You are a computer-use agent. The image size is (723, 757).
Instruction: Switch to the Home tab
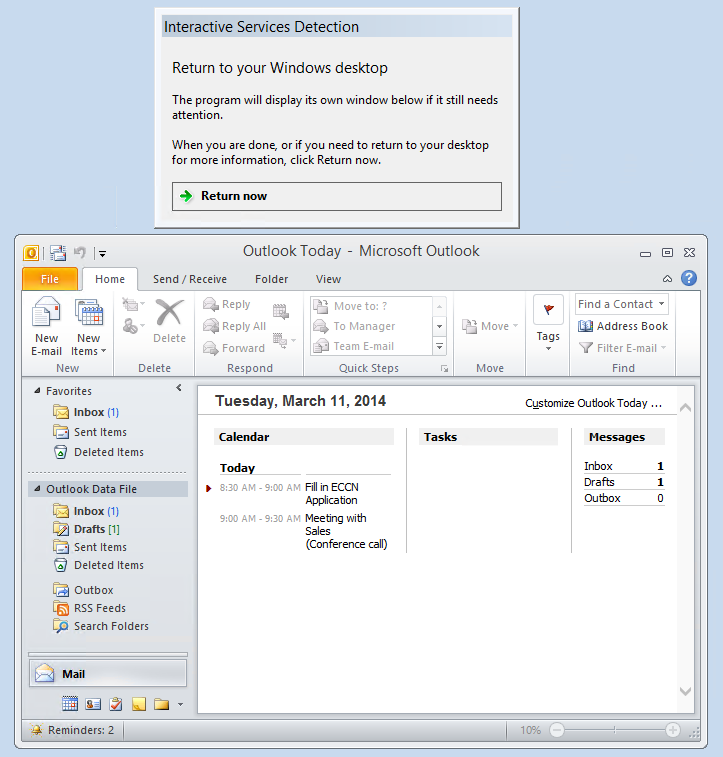110,279
